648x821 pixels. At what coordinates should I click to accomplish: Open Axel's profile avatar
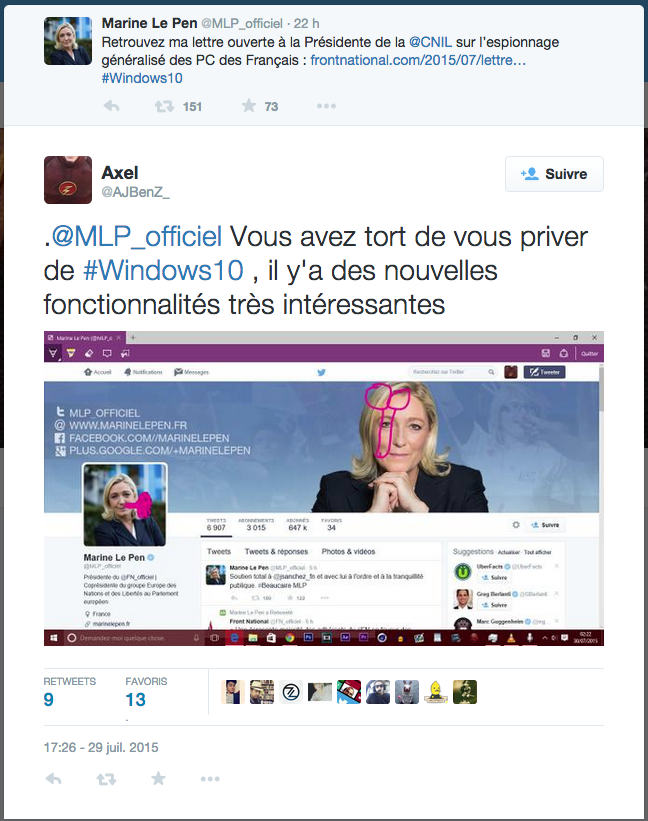(68, 180)
